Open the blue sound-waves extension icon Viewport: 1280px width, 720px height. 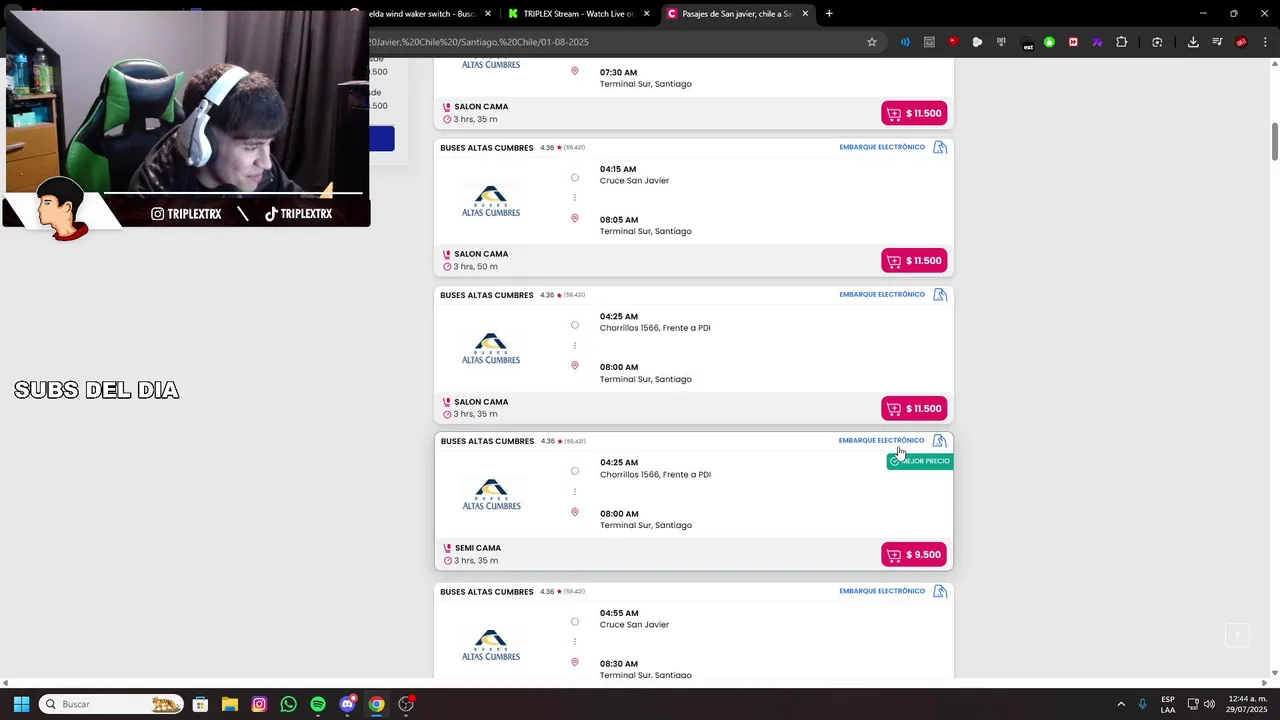tap(905, 42)
